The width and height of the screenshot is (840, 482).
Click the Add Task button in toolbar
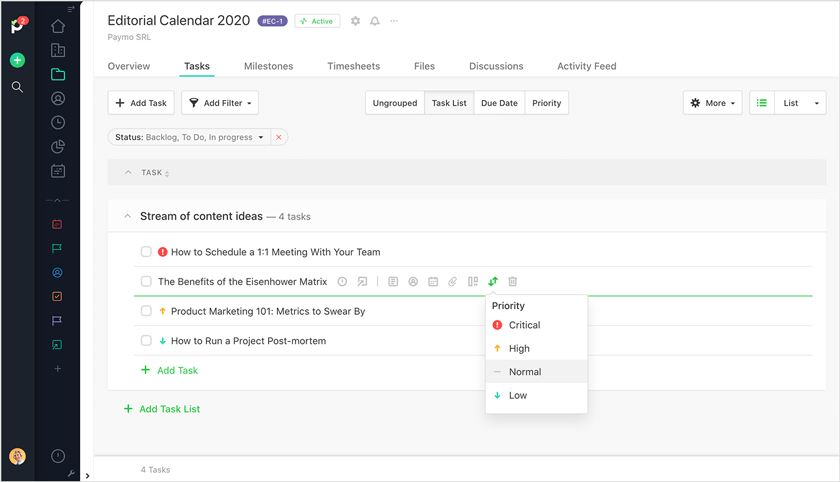point(141,103)
